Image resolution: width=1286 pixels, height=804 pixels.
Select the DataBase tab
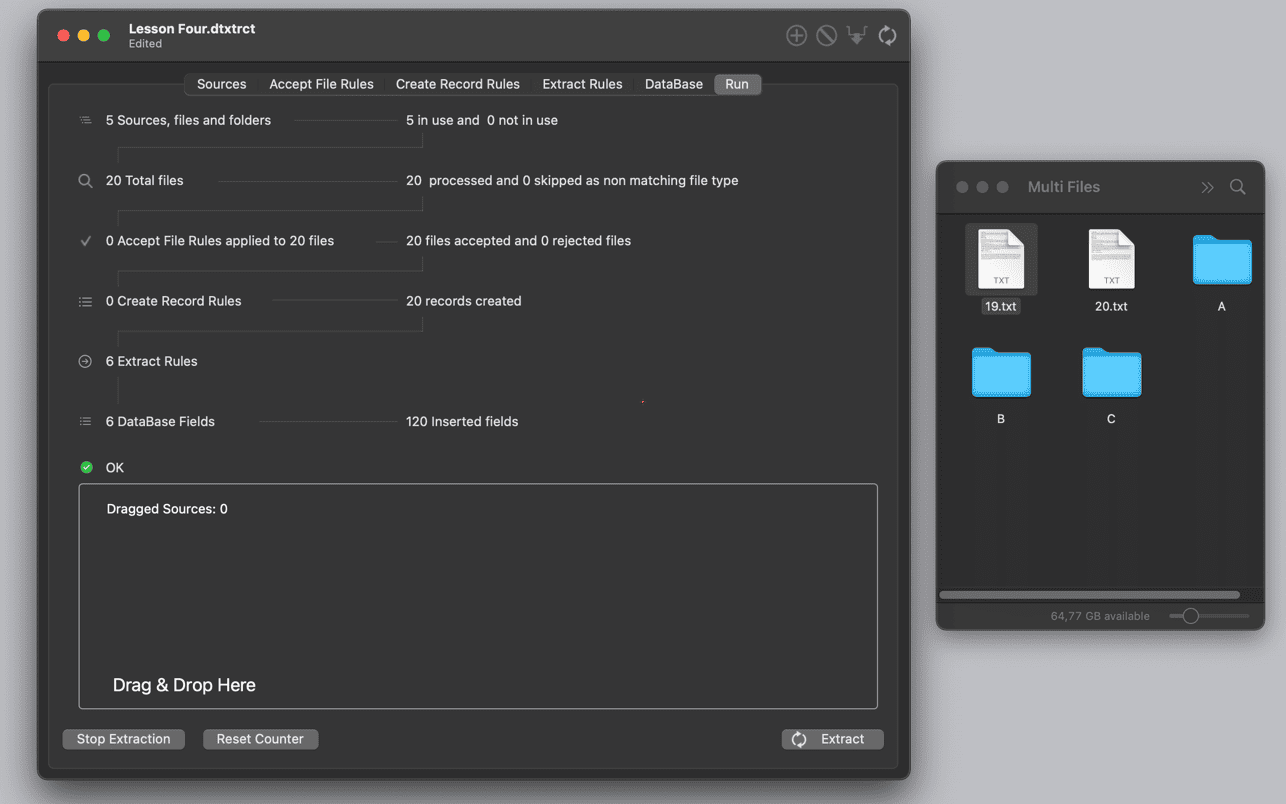click(673, 84)
